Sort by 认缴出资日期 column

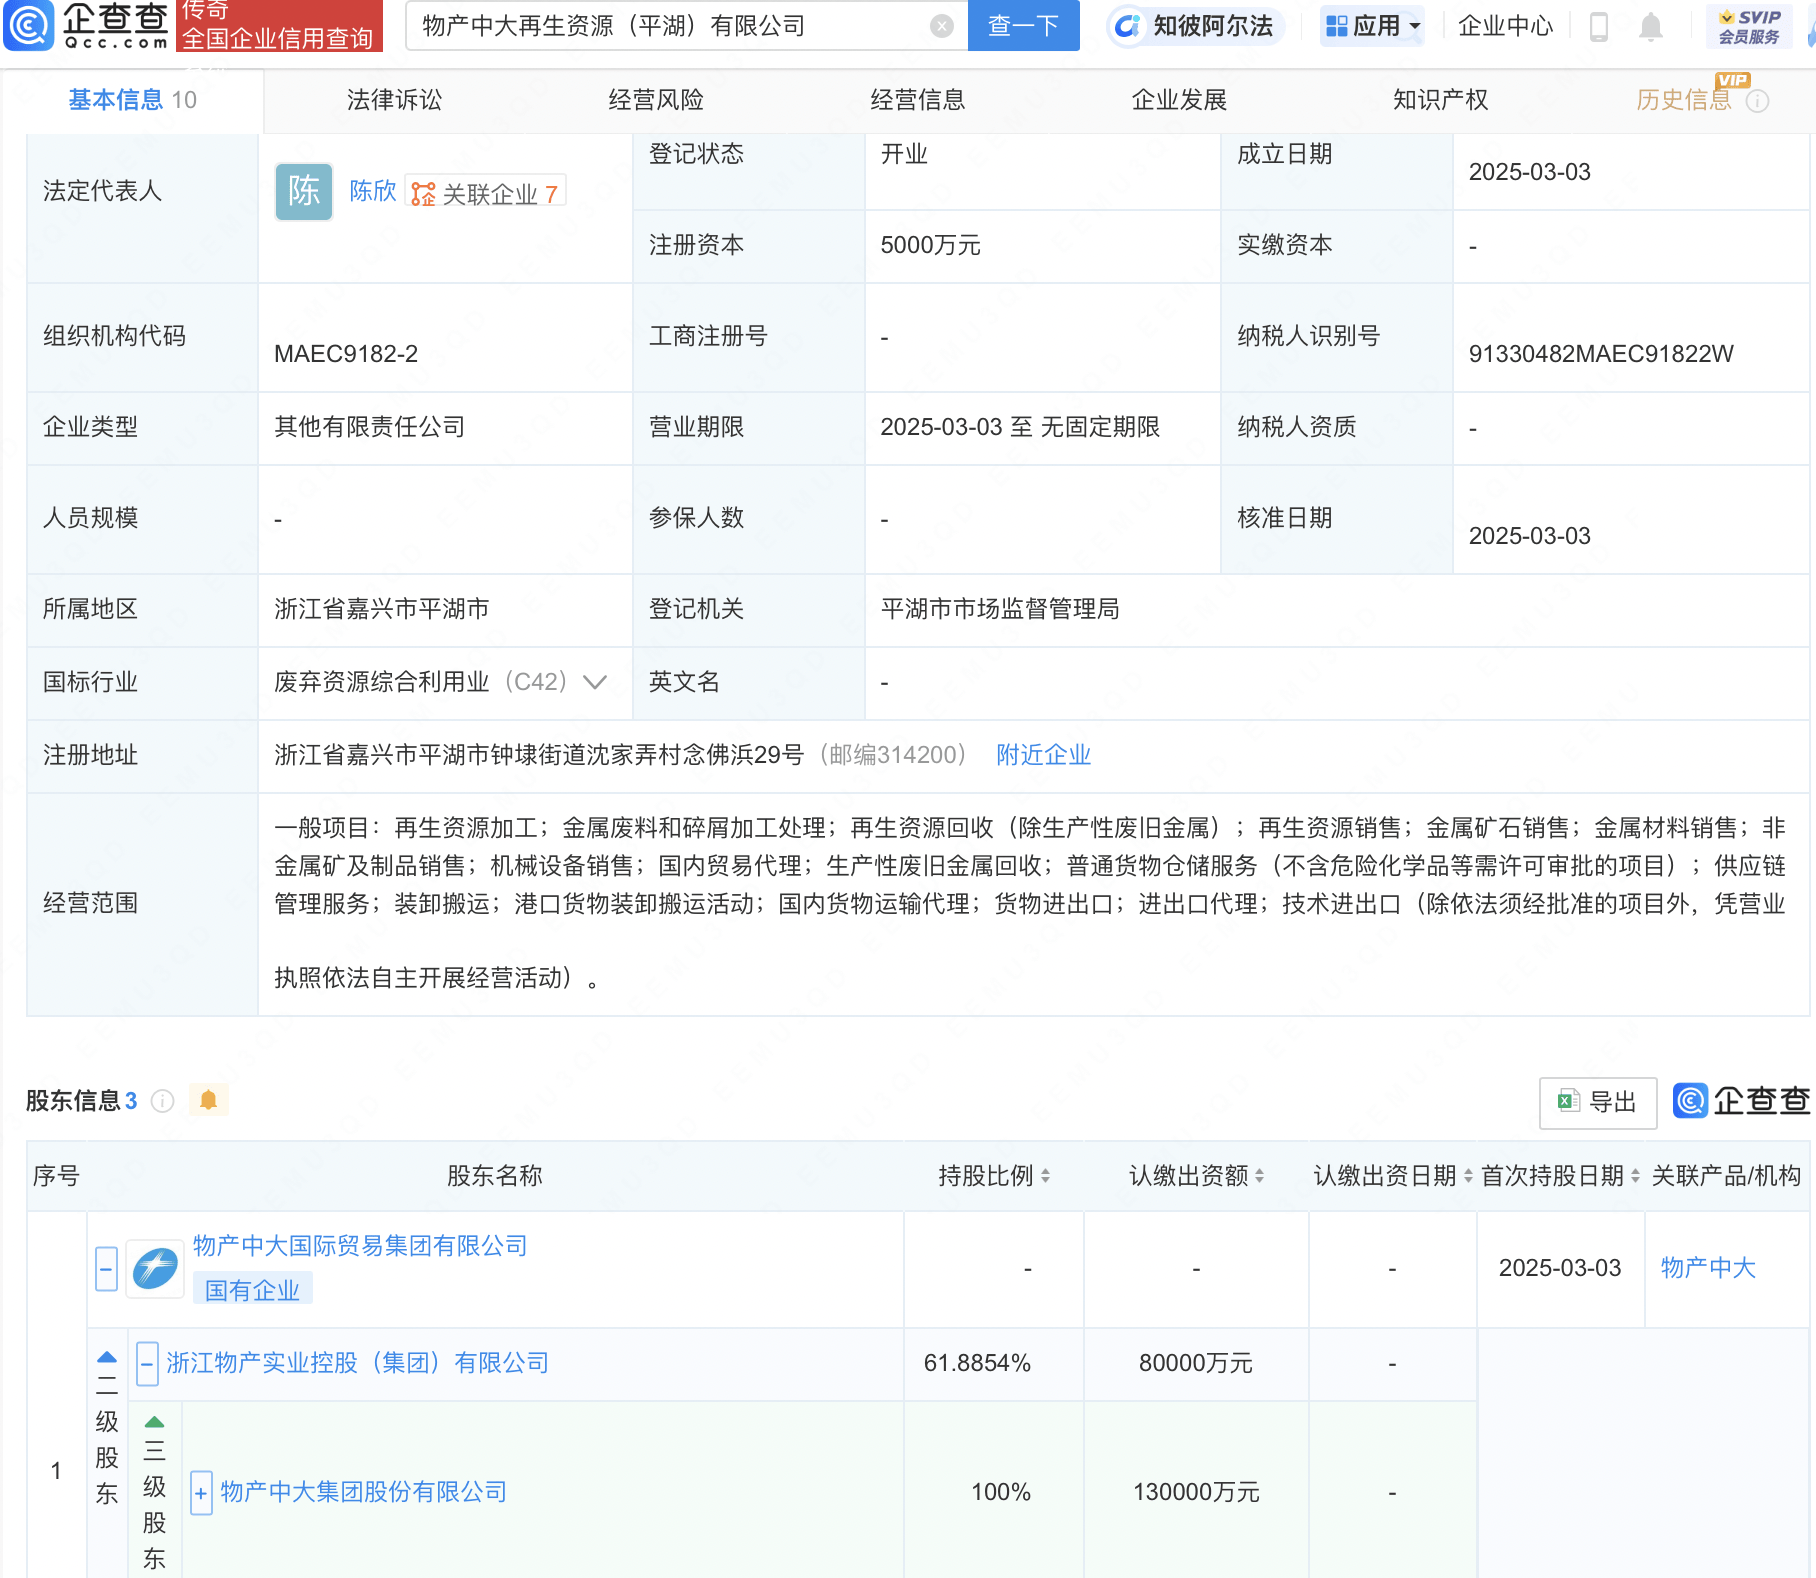click(1468, 1176)
